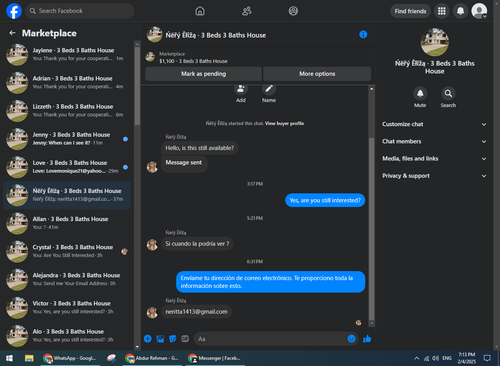Click More options button
Viewport: 500px width, 366px height.
[317, 74]
